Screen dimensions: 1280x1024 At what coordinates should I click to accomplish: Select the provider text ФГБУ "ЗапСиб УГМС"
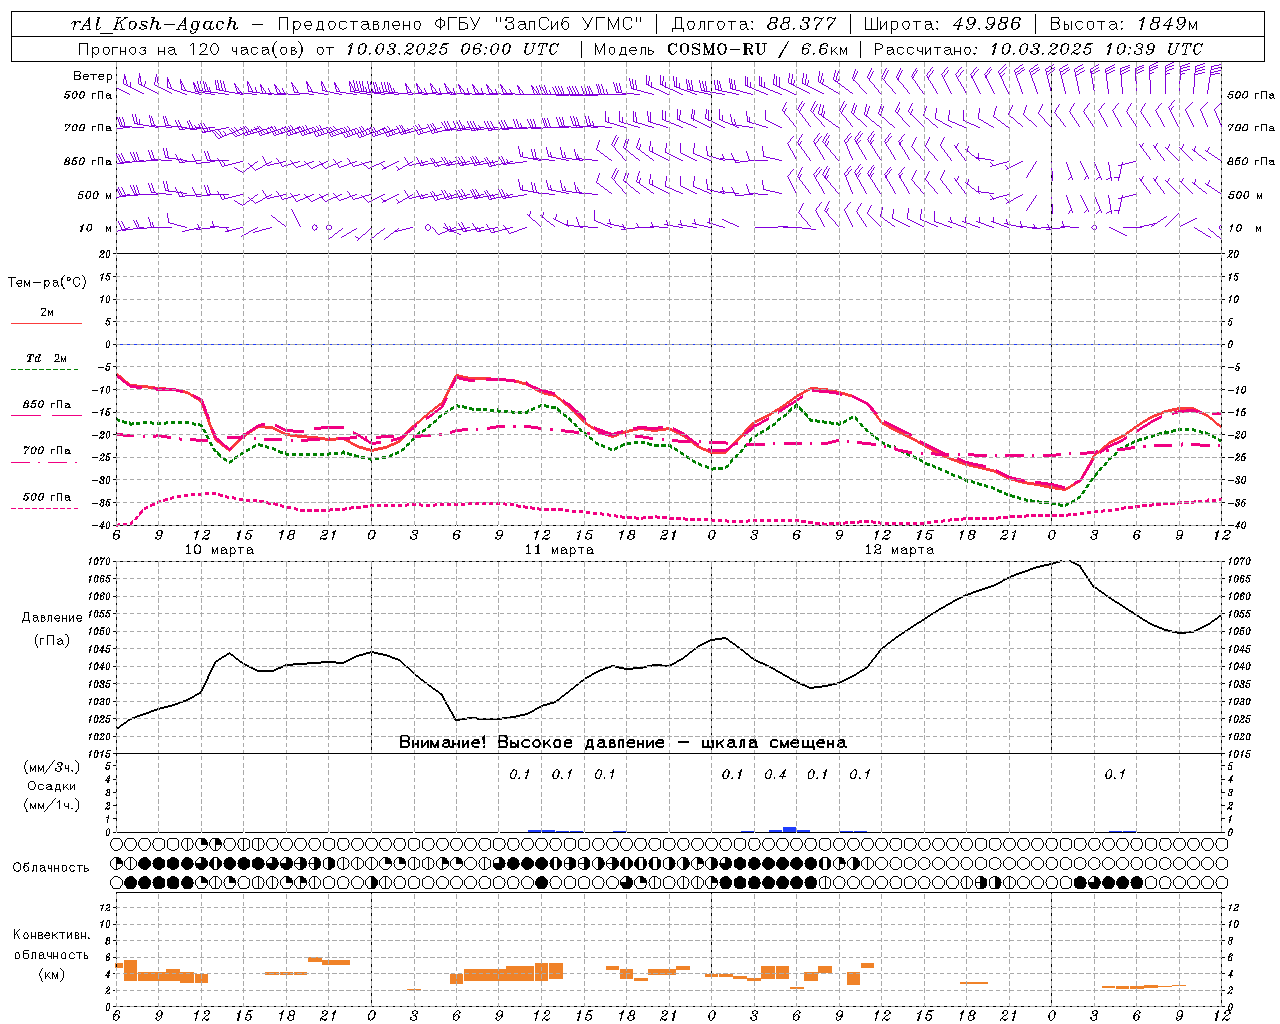coord(541,24)
